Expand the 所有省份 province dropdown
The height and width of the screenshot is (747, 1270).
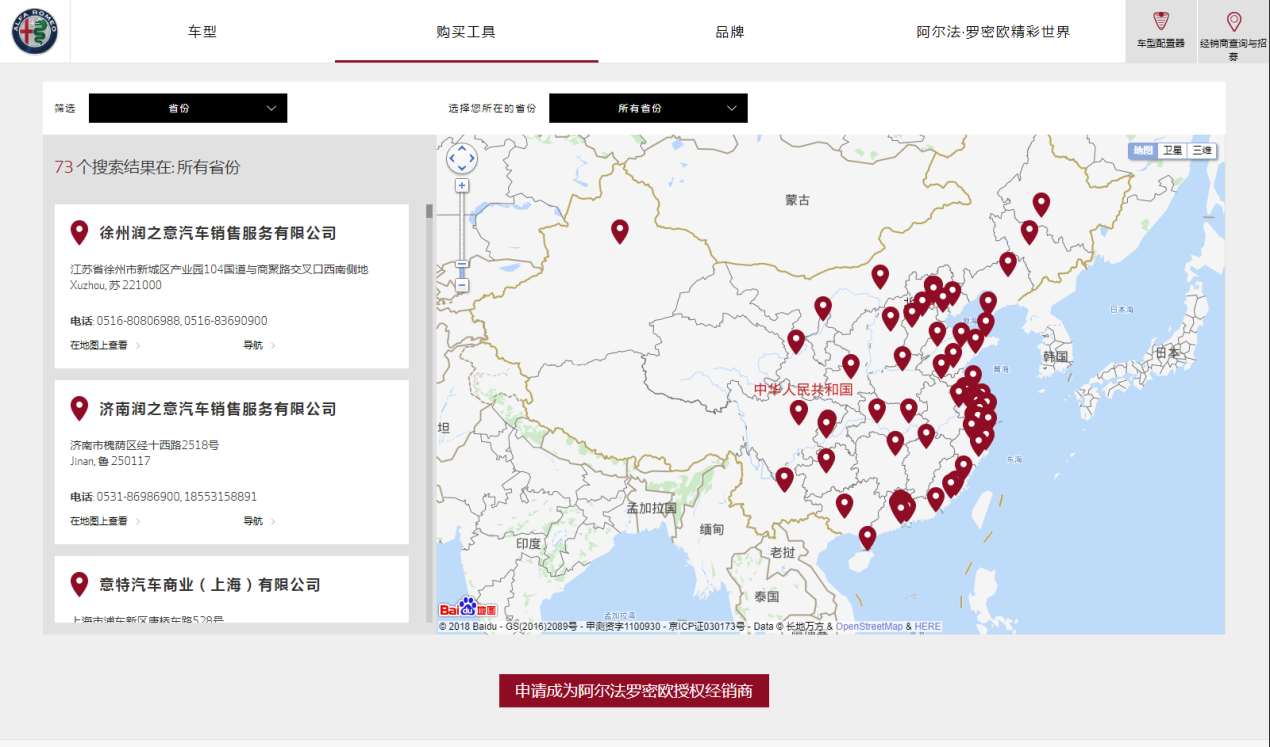pyautogui.click(x=648, y=108)
